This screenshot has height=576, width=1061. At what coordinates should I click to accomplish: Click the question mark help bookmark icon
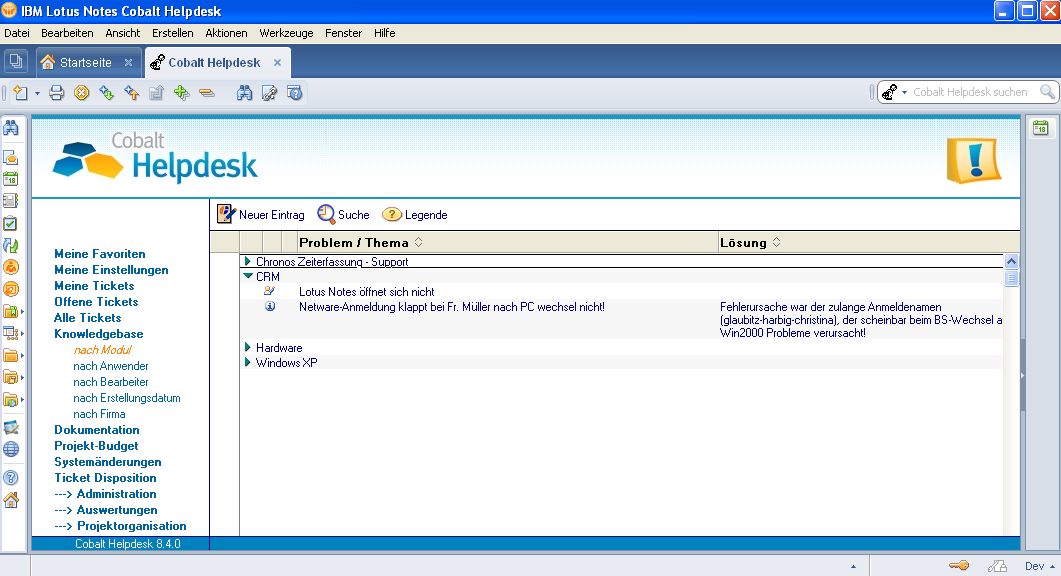11,478
